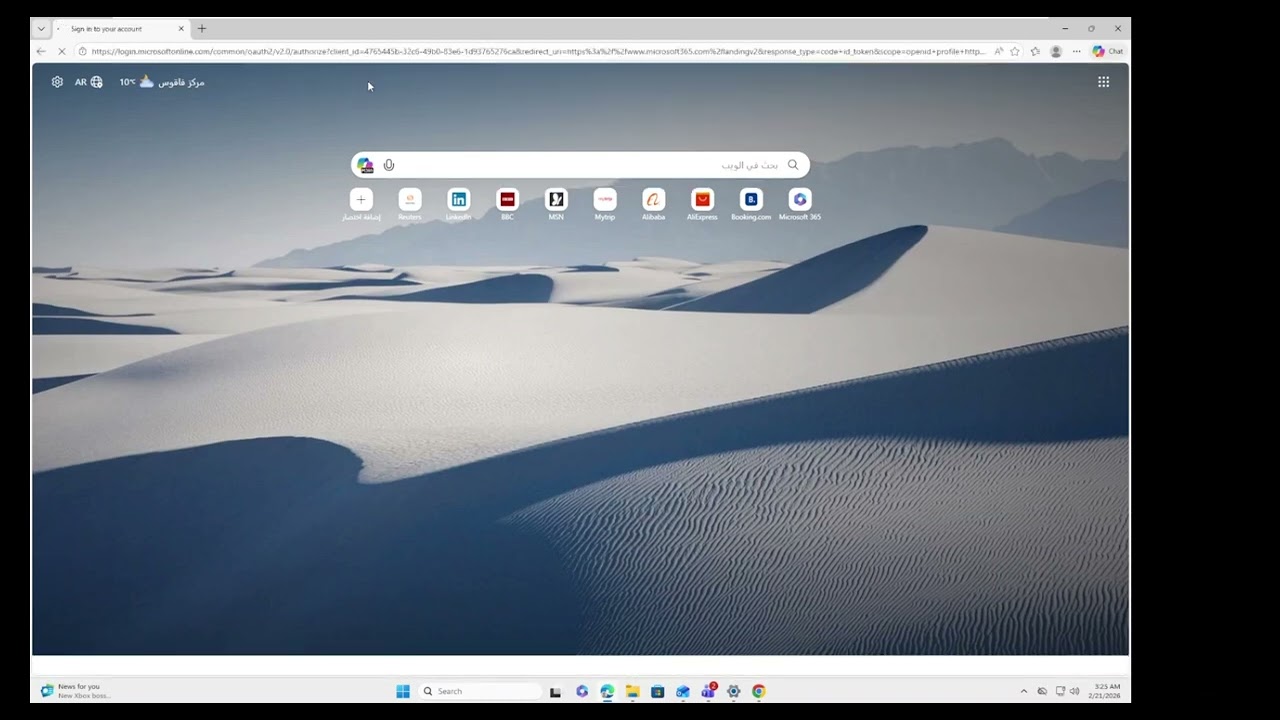This screenshot has height=720, width=1280.
Task: Click the address bar URL
Action: click(x=538, y=51)
